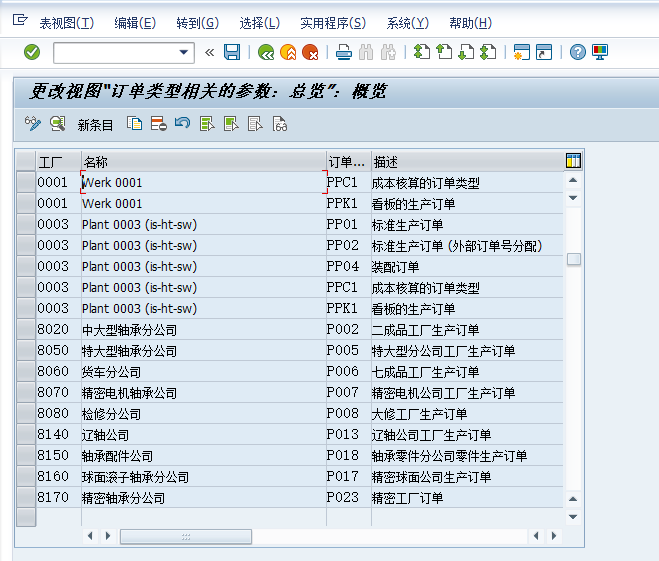Save with the floppy disk icon
Image resolution: width=659 pixels, height=561 pixels.
tap(232, 52)
